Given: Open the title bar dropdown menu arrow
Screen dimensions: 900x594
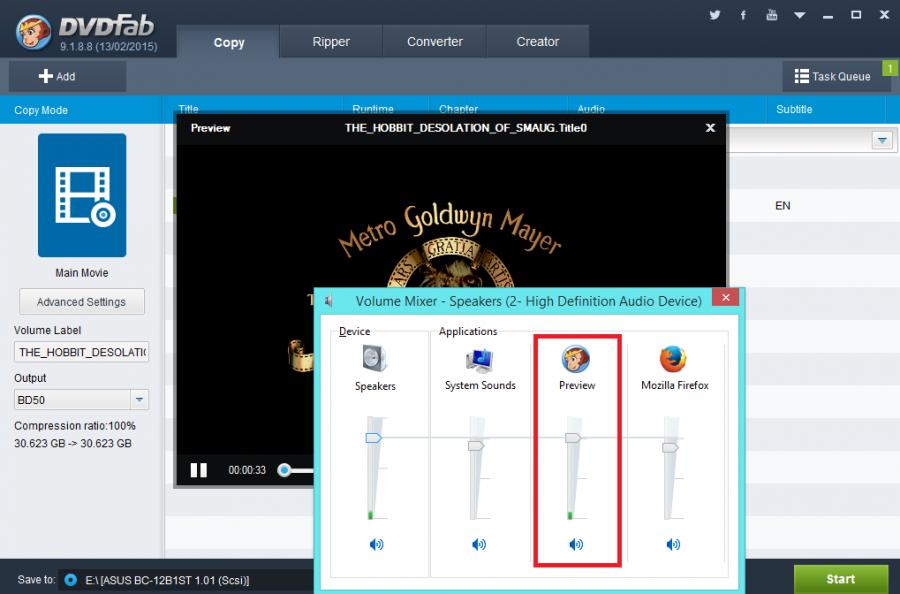Looking at the screenshot, I should coord(800,15).
